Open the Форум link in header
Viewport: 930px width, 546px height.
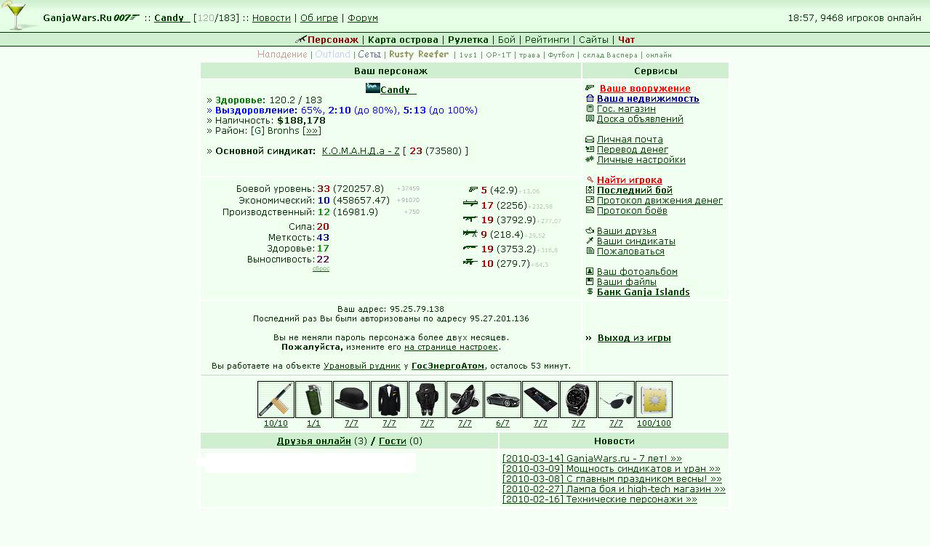pyautogui.click(x=362, y=18)
